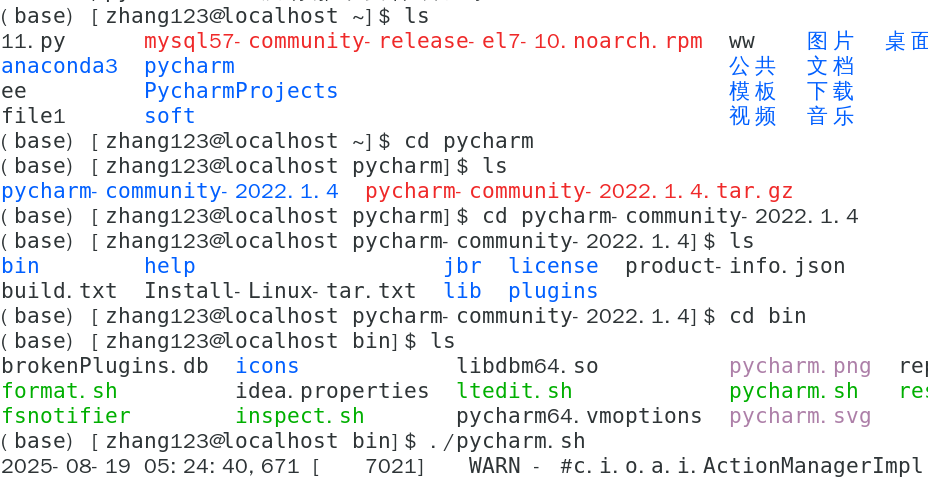Click the 公共 directory name
Viewport: 928px width, 477px height.
pos(752,66)
